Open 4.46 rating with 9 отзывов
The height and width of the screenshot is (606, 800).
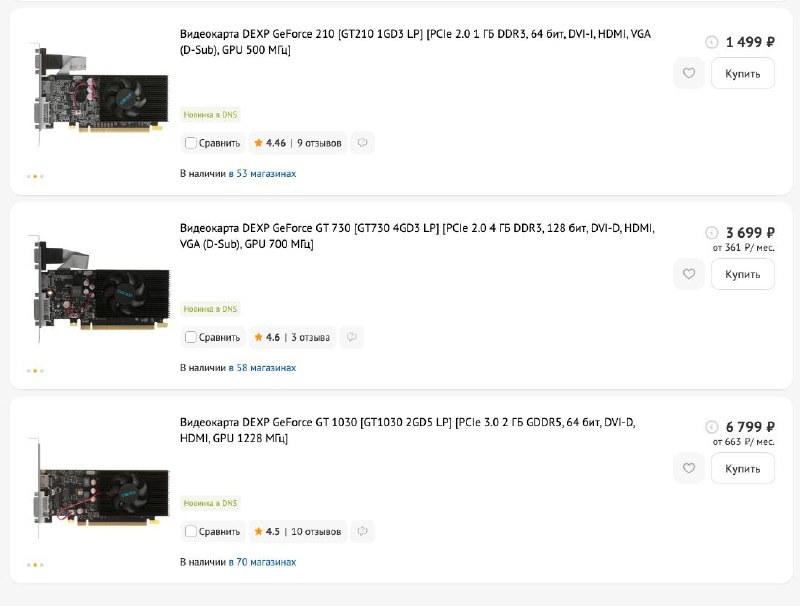[x=298, y=143]
